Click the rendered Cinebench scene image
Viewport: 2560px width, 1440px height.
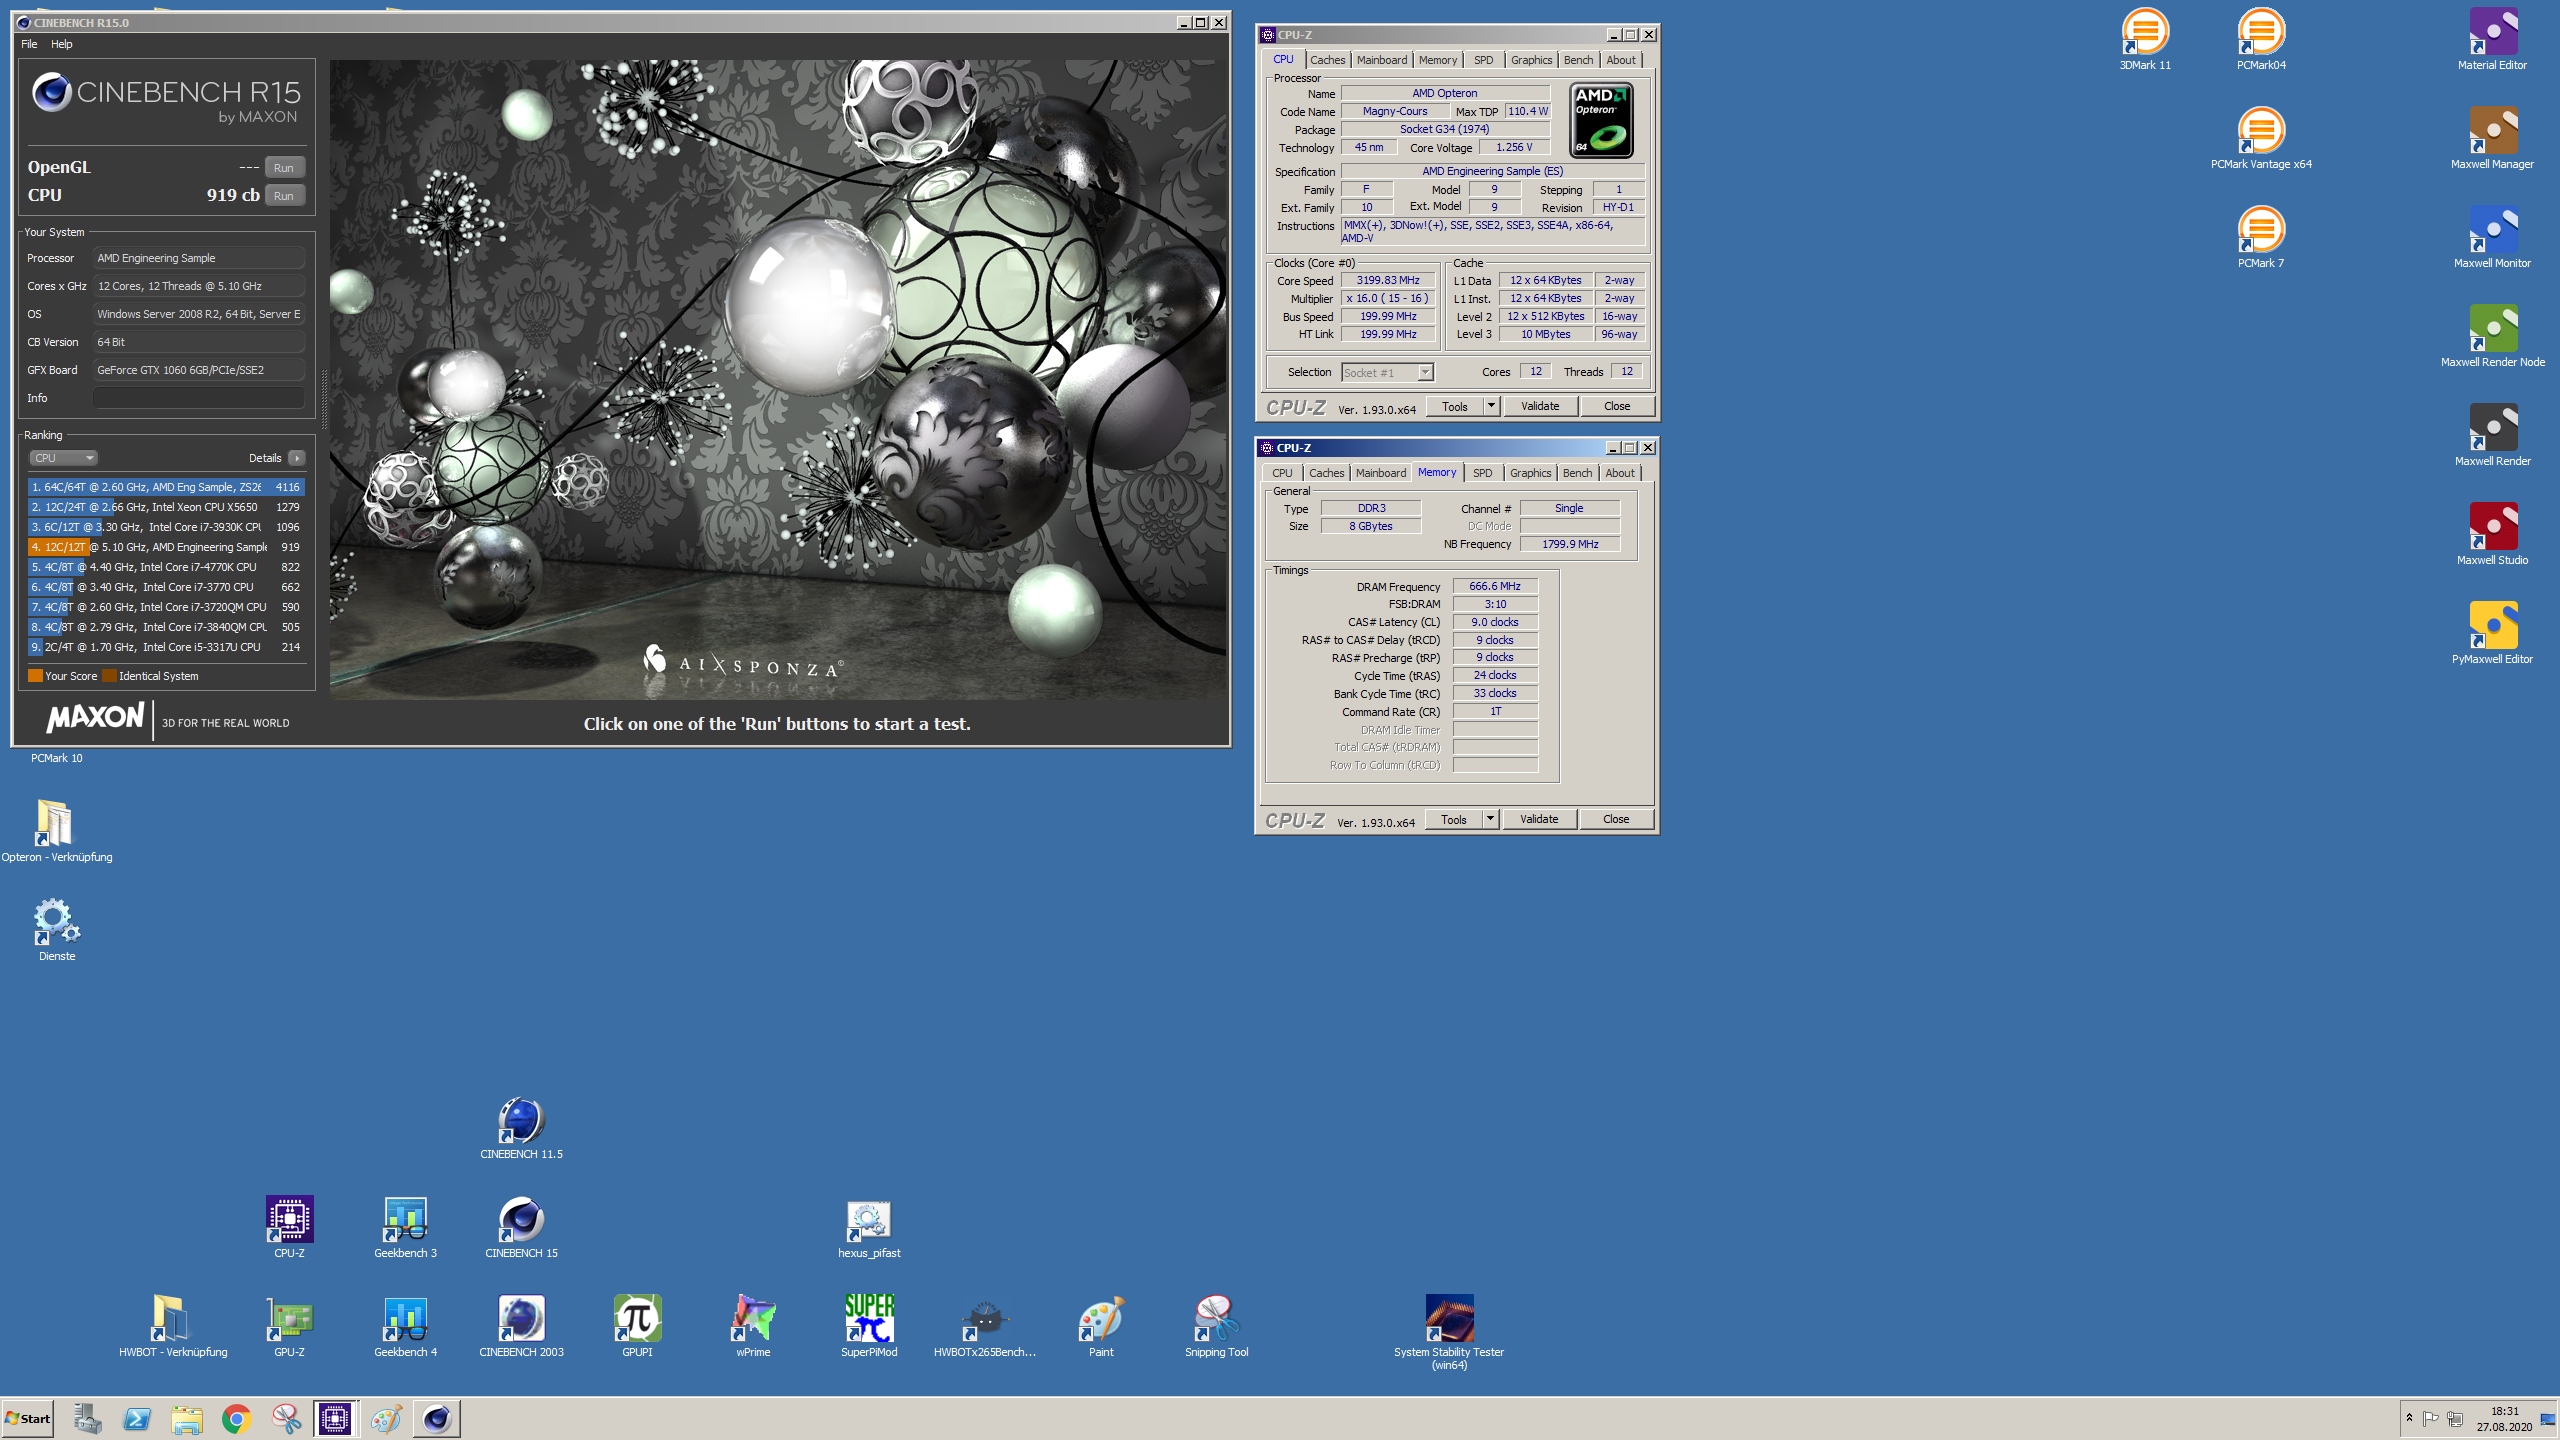[778, 380]
